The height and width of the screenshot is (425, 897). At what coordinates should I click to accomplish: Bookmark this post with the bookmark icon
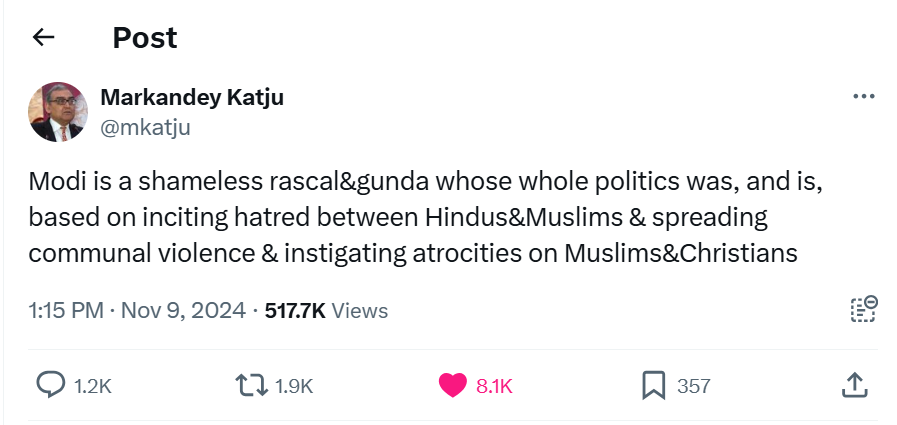[x=654, y=385]
